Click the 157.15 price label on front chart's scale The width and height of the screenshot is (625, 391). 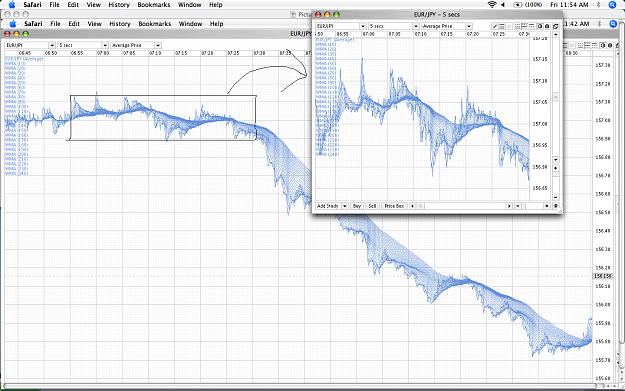(x=540, y=59)
